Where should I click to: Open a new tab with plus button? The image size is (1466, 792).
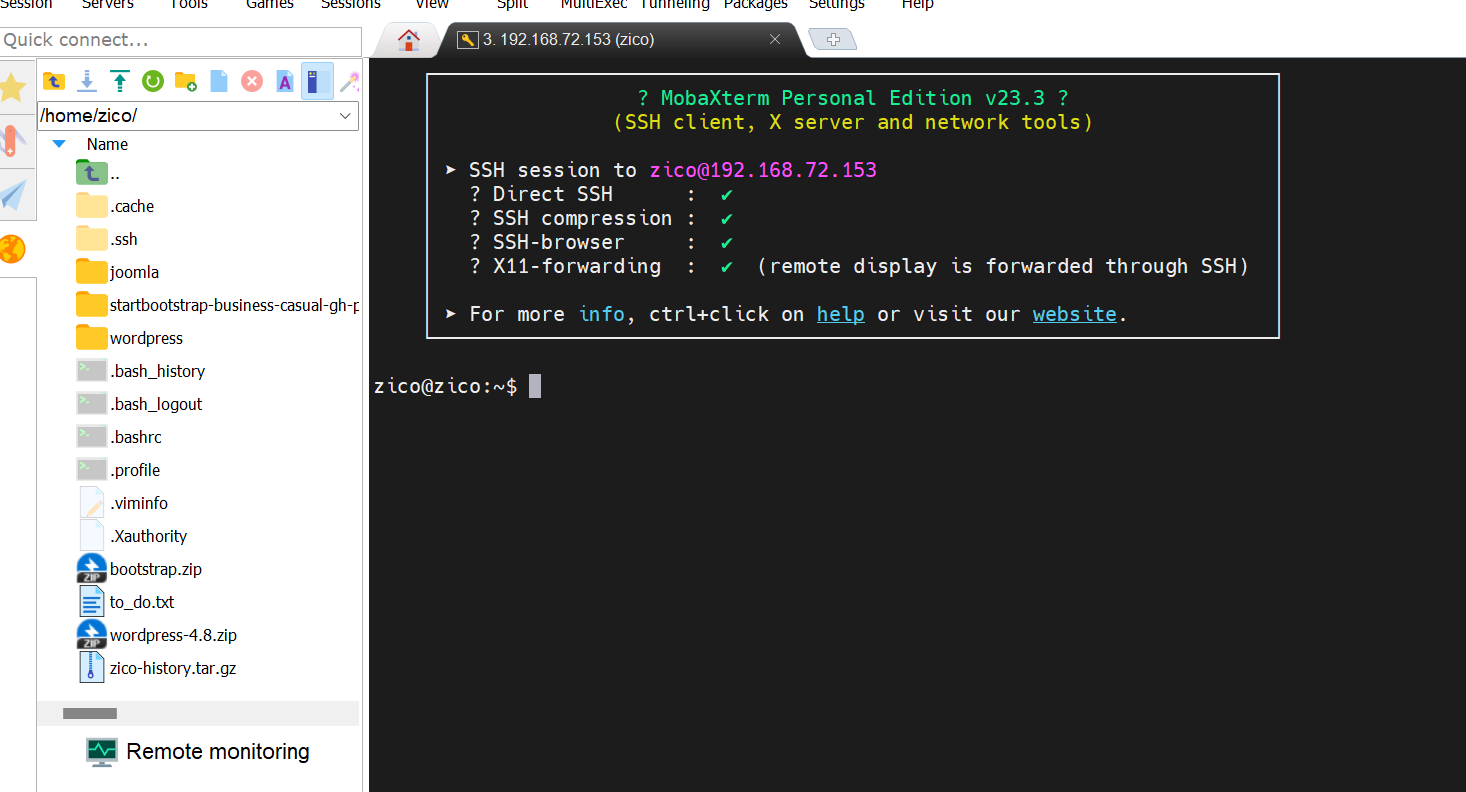(832, 40)
